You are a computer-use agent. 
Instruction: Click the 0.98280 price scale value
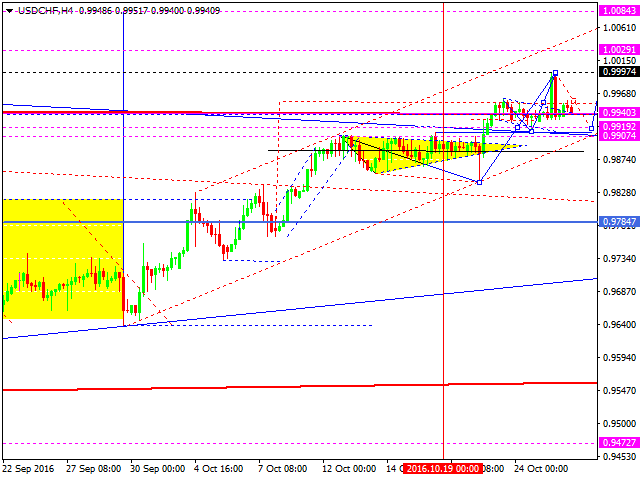tap(620, 193)
